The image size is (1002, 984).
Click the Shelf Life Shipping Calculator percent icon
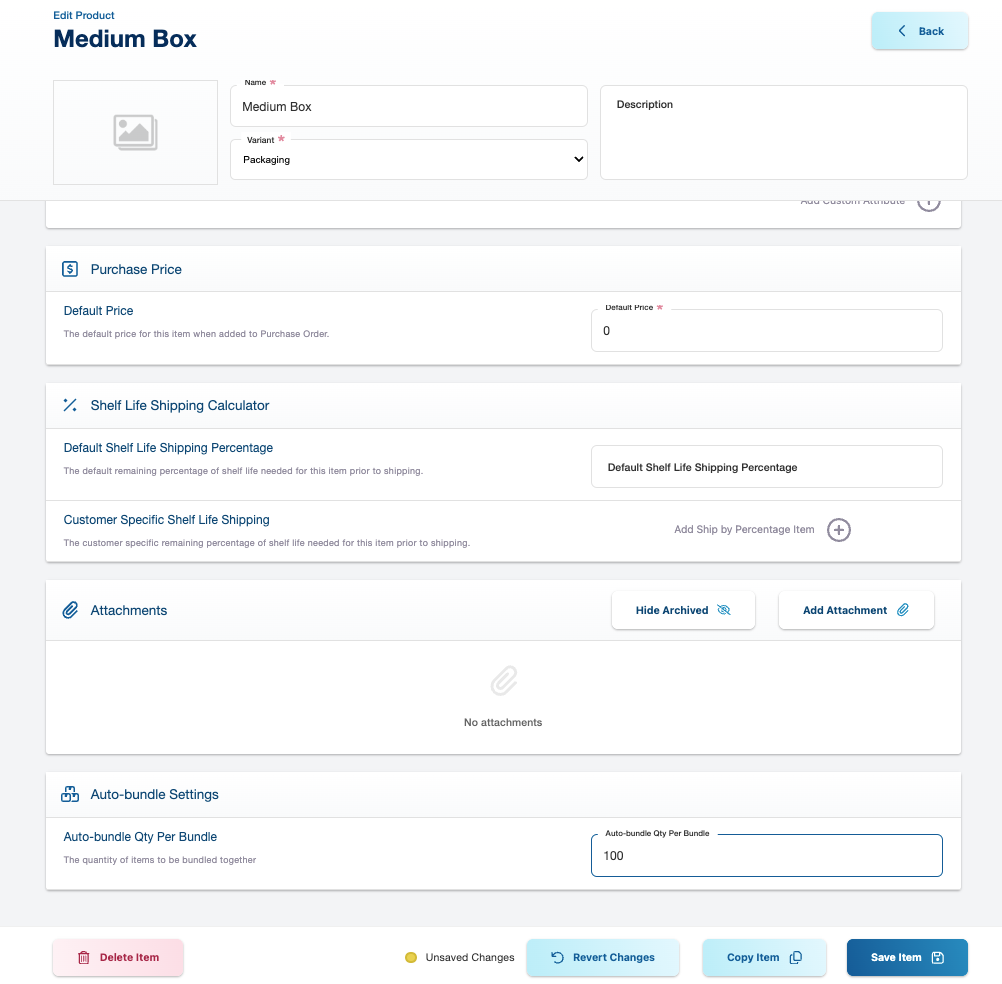pos(70,405)
